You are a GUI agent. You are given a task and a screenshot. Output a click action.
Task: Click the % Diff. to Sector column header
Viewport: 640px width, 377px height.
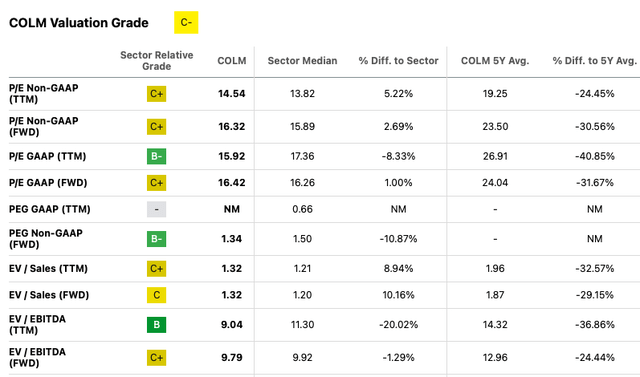coord(398,61)
